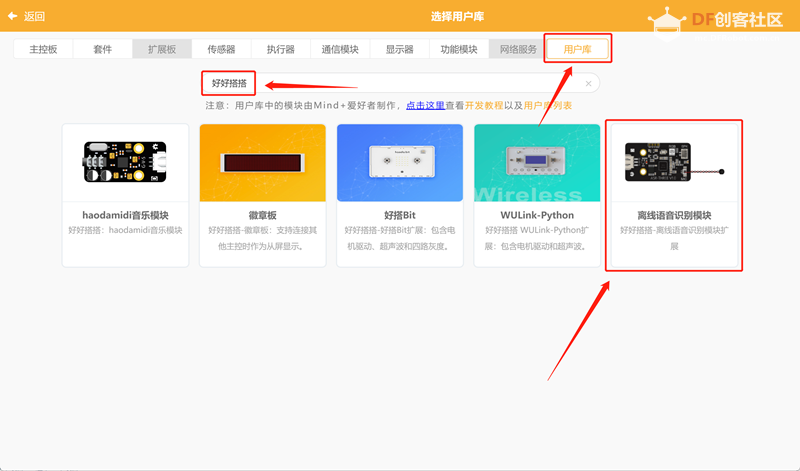Select the 功能模块 tab
Viewport: 800px width, 471px height.
(459, 49)
